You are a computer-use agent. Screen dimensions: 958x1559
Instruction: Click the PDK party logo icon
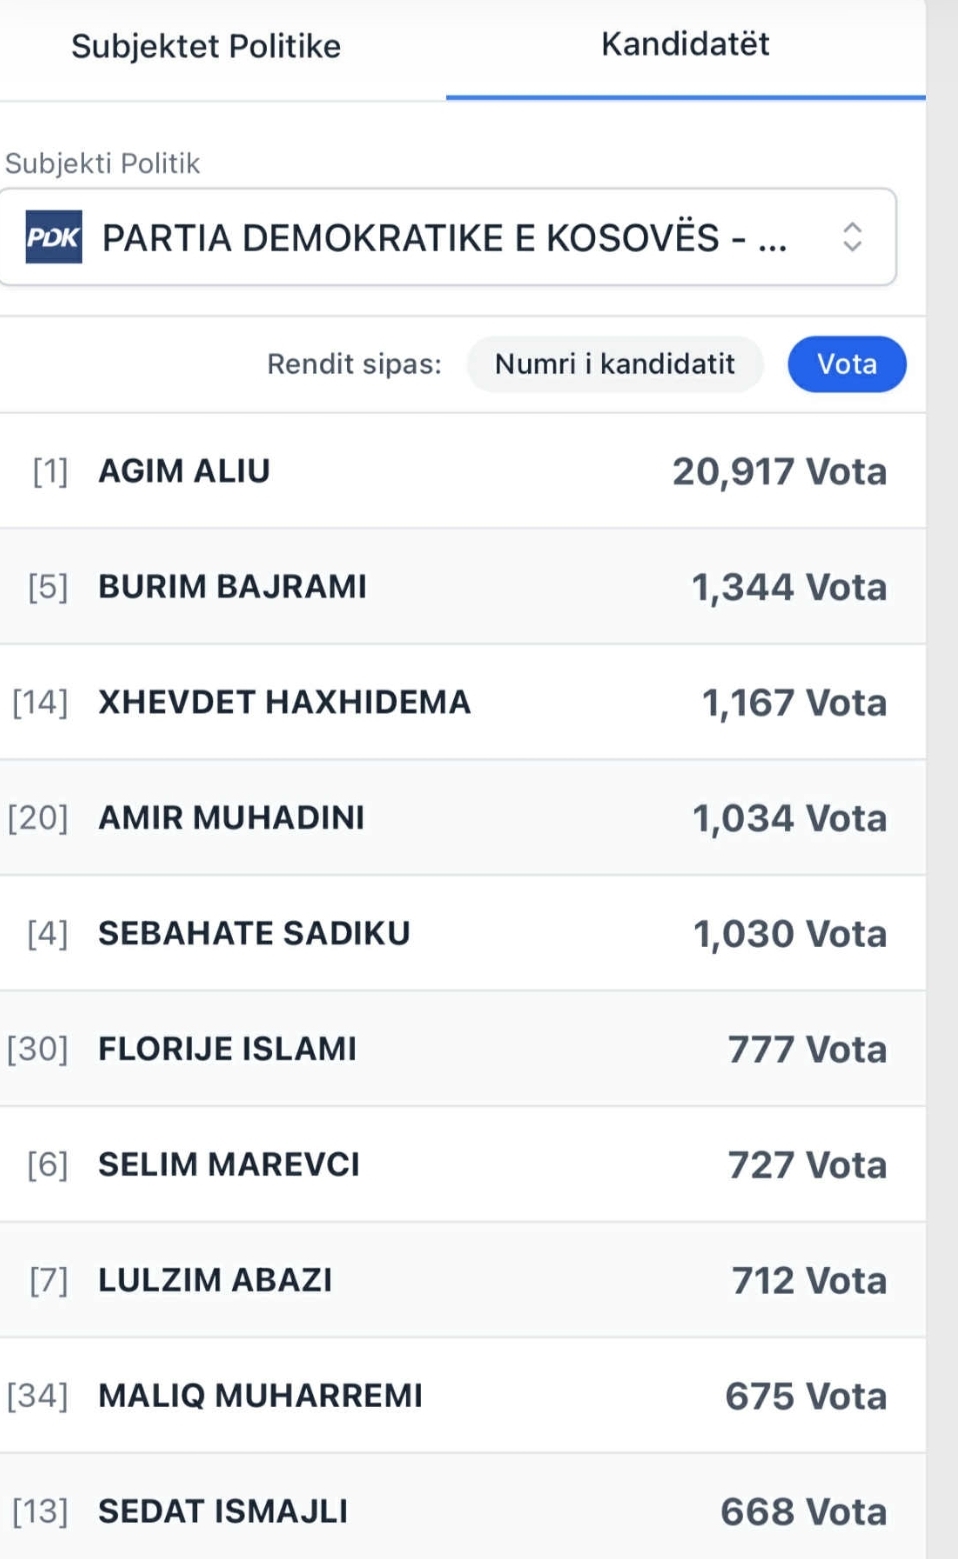coord(53,237)
